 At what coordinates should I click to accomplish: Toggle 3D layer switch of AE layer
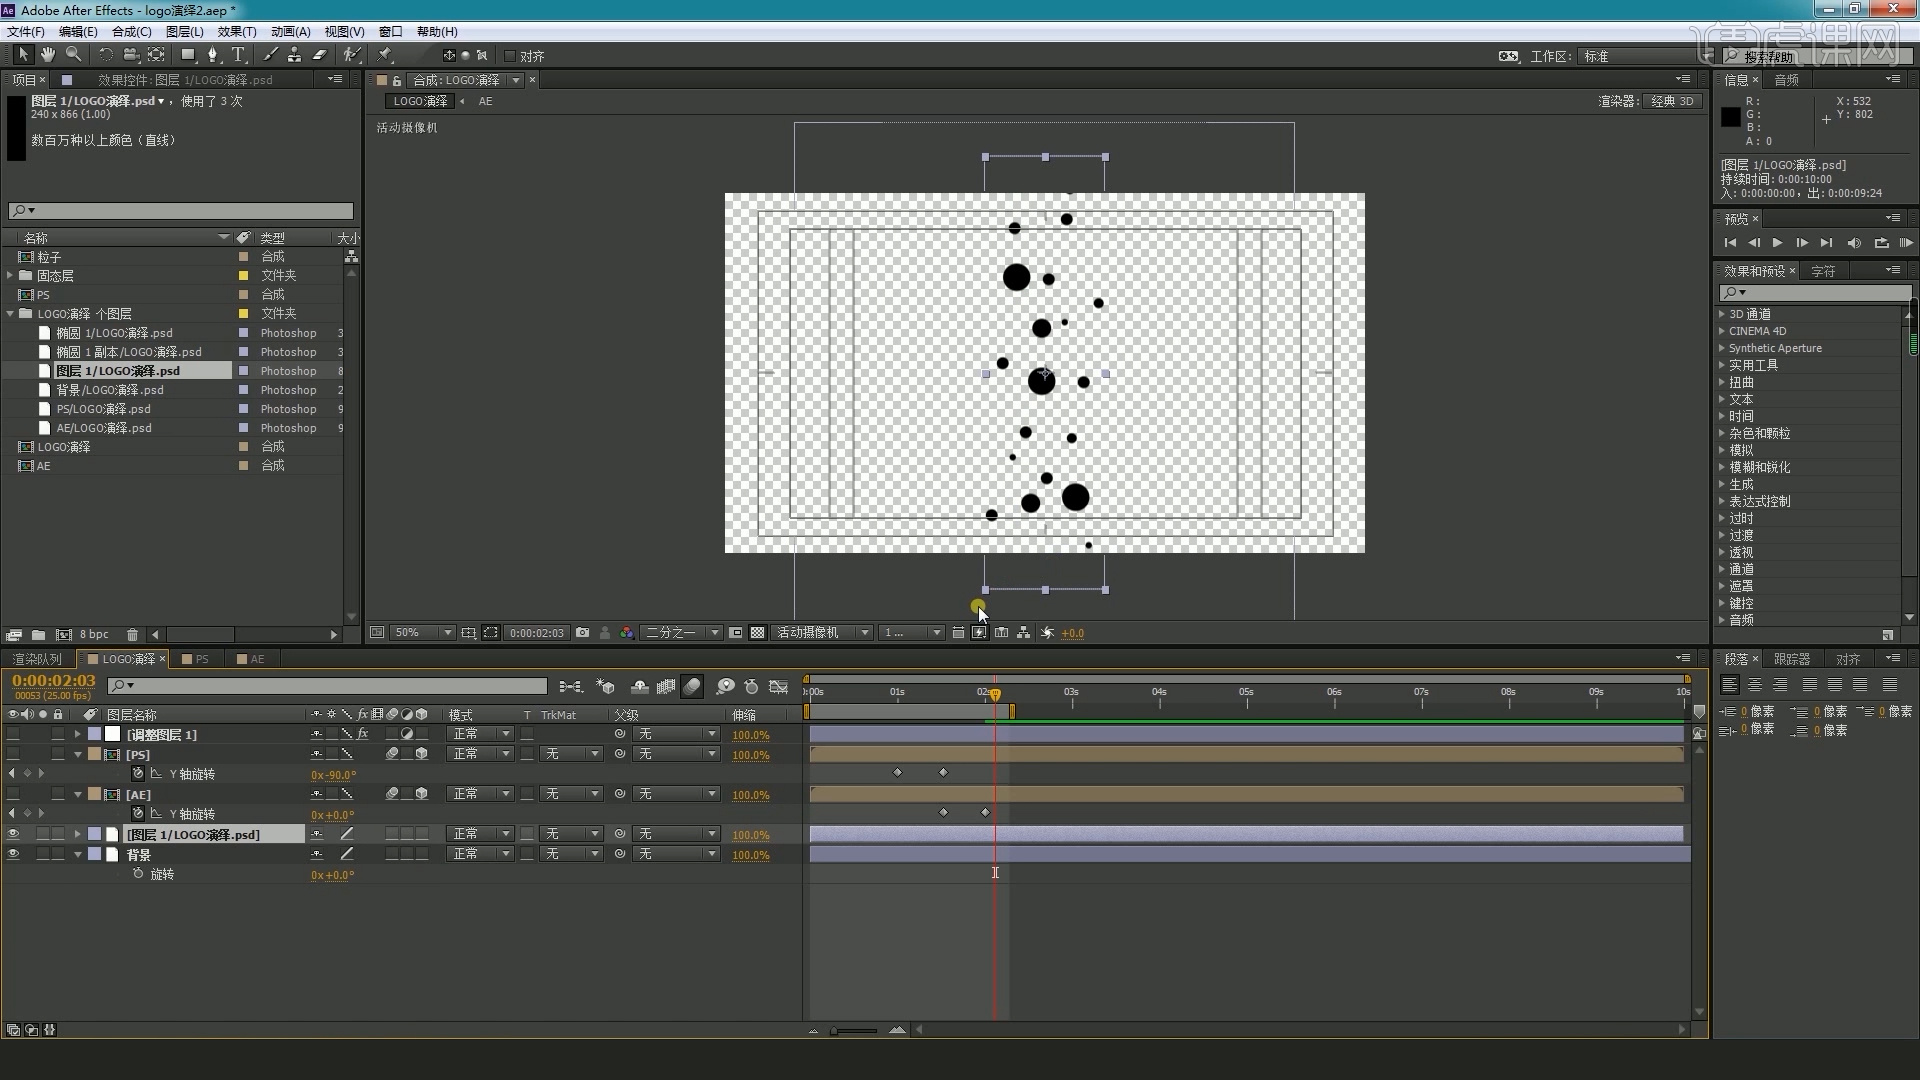(x=422, y=794)
